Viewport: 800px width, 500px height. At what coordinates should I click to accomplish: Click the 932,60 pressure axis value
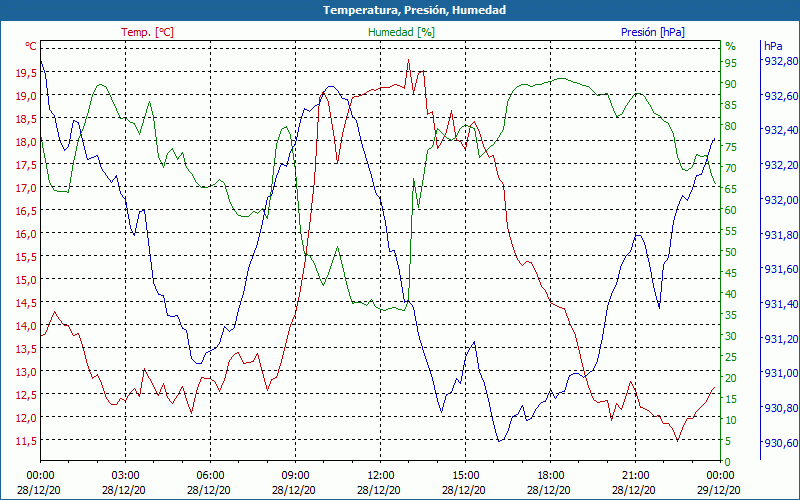[x=781, y=95]
